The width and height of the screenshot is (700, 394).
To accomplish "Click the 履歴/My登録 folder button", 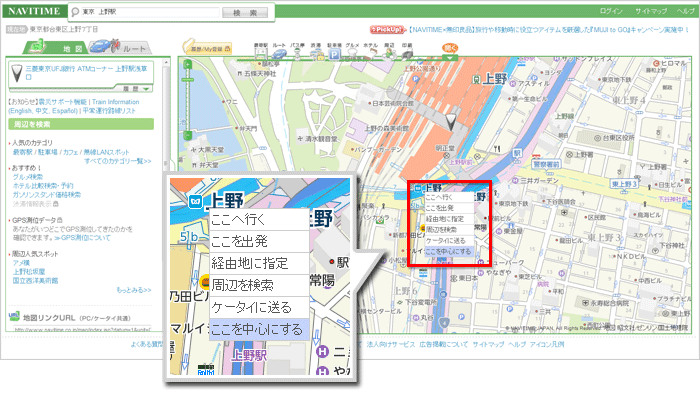I will coord(207,48).
